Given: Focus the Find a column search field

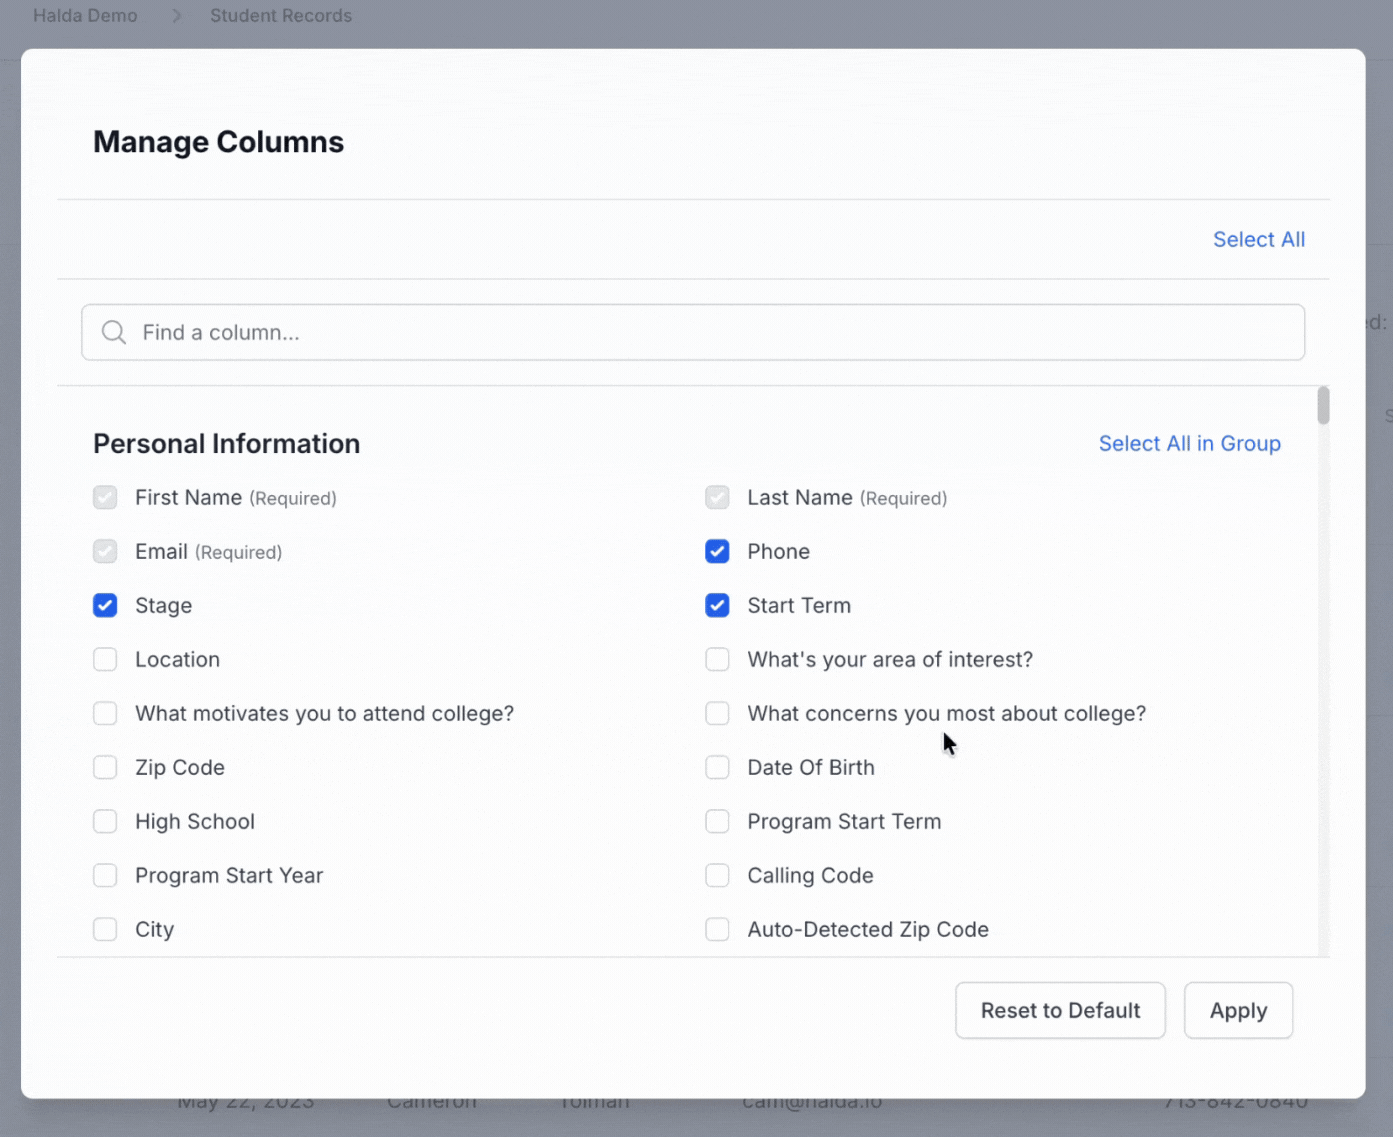Looking at the screenshot, I should click(700, 332).
